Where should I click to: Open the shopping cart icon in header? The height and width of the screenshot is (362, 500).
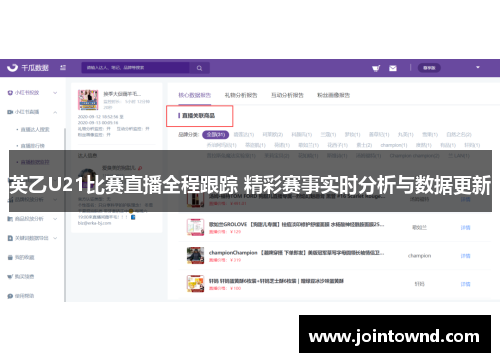(x=376, y=68)
